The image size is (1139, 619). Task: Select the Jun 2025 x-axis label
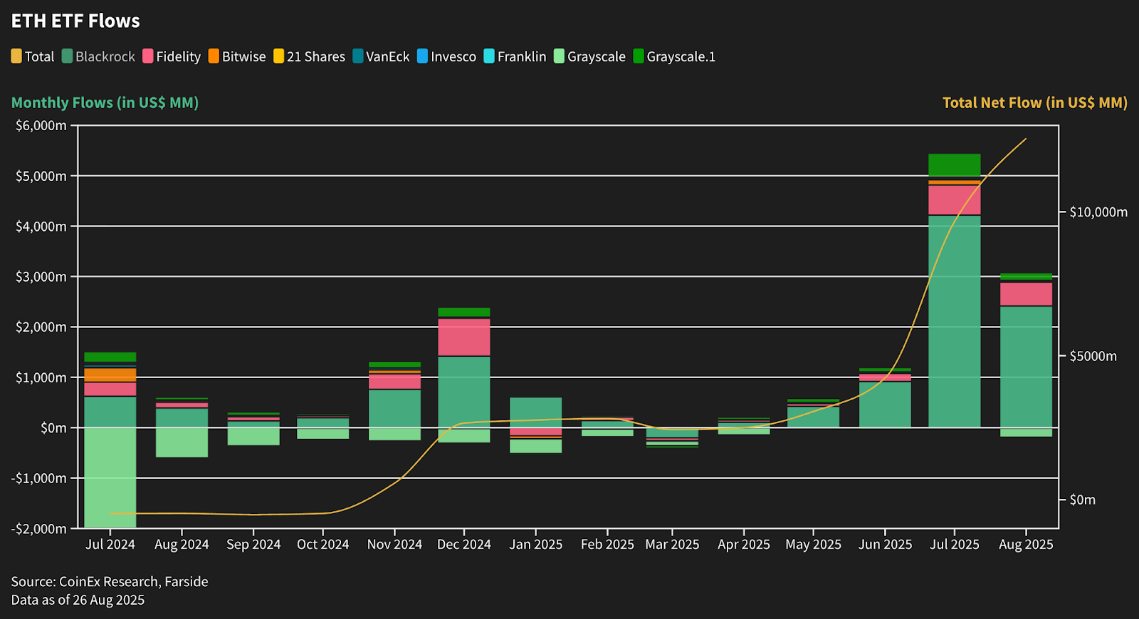[885, 544]
